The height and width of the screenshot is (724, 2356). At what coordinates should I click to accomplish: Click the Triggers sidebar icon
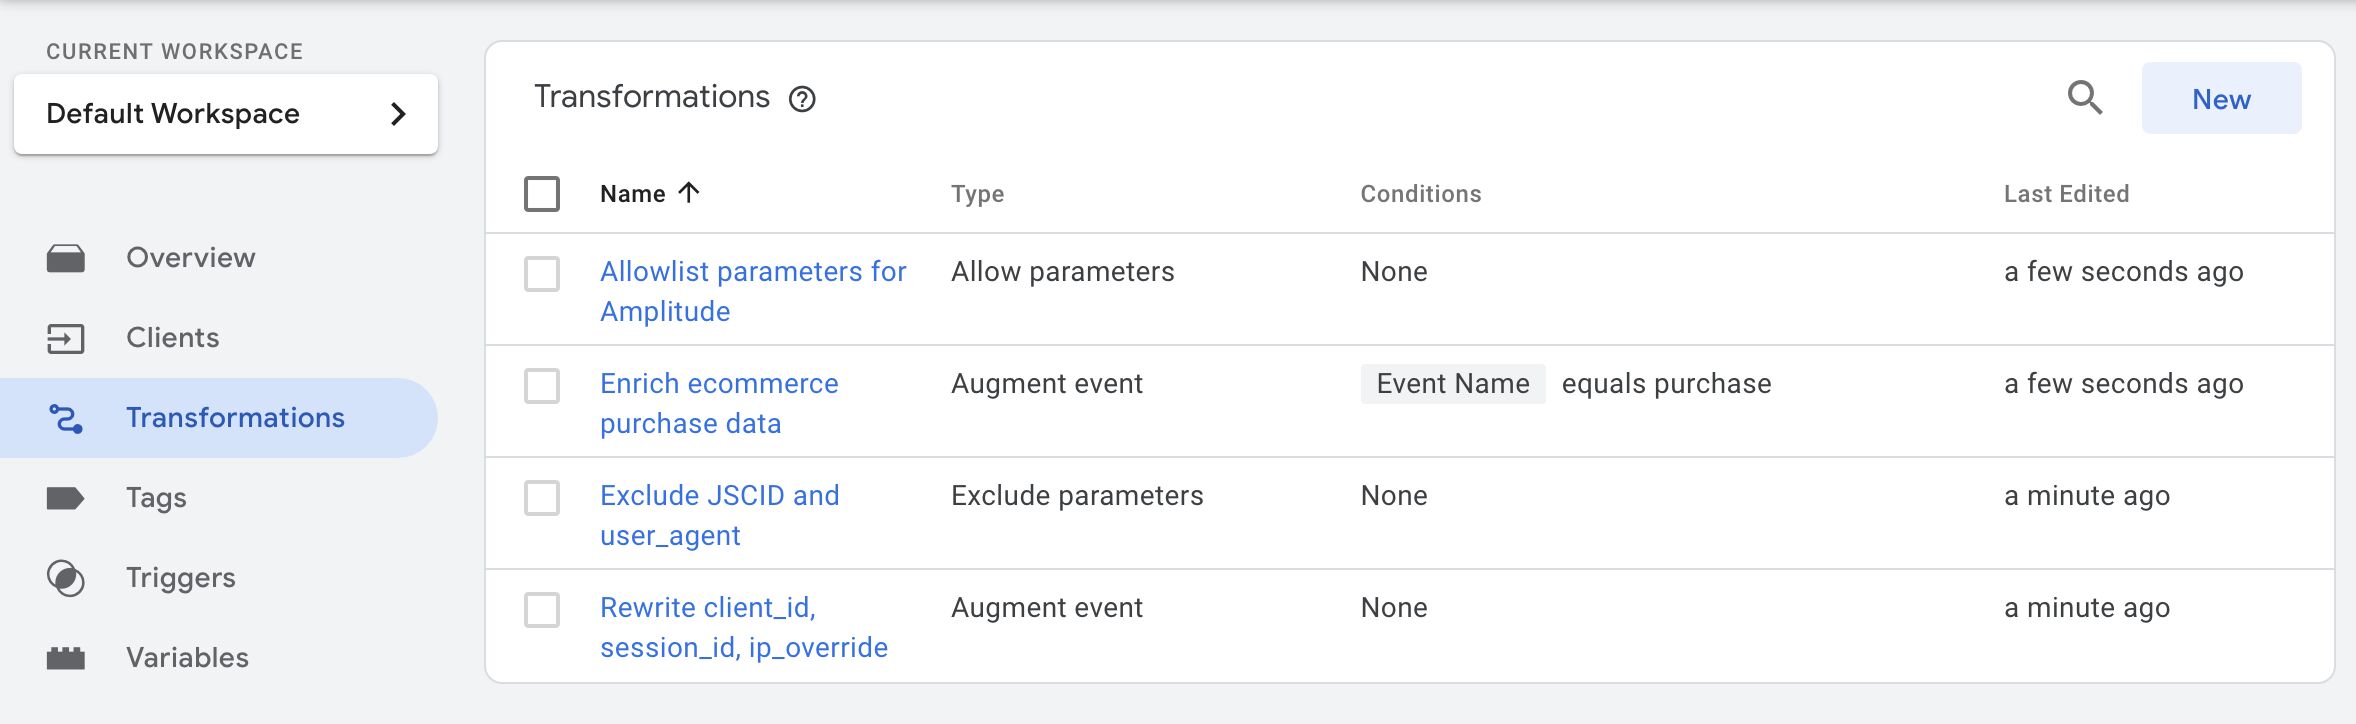tap(66, 578)
